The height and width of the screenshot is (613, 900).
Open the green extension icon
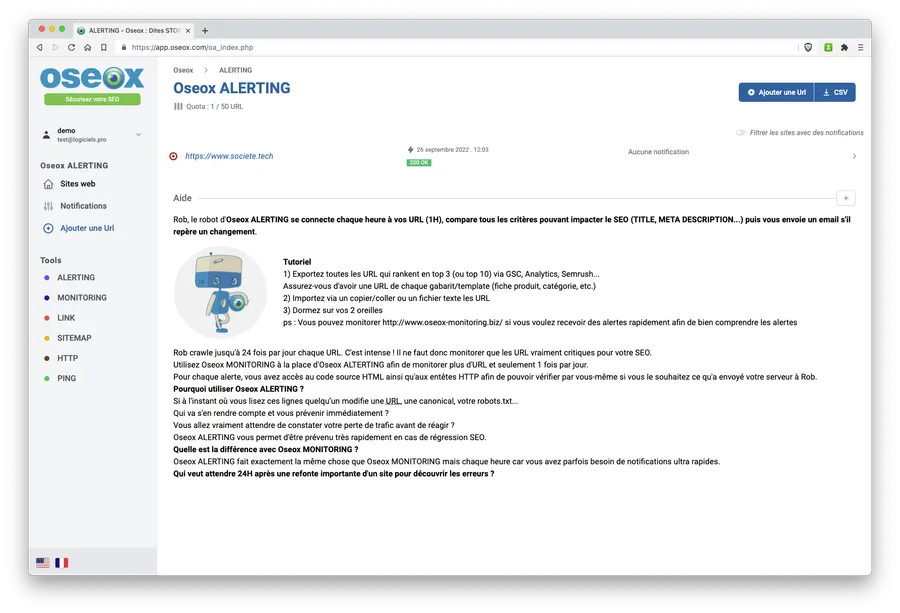point(828,48)
